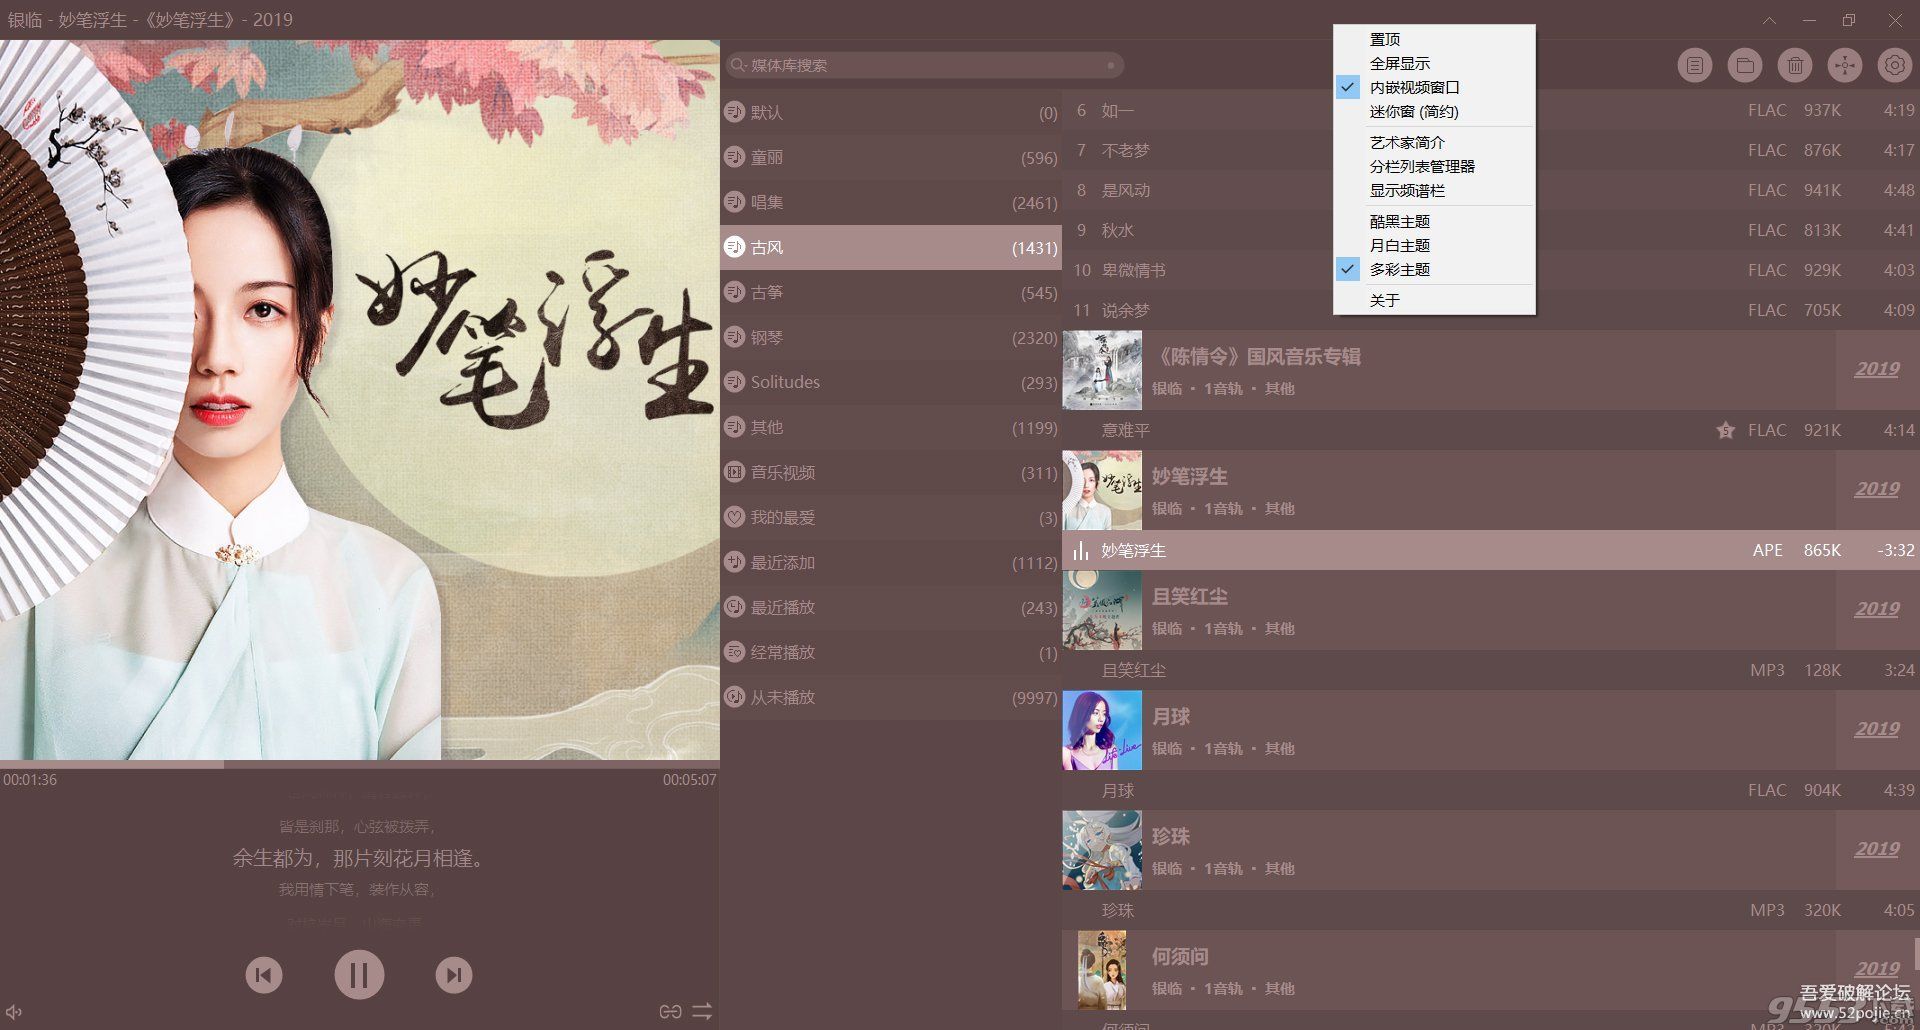Open the folder icon in top toolbar
This screenshot has height=1030, width=1920.
1744,66
